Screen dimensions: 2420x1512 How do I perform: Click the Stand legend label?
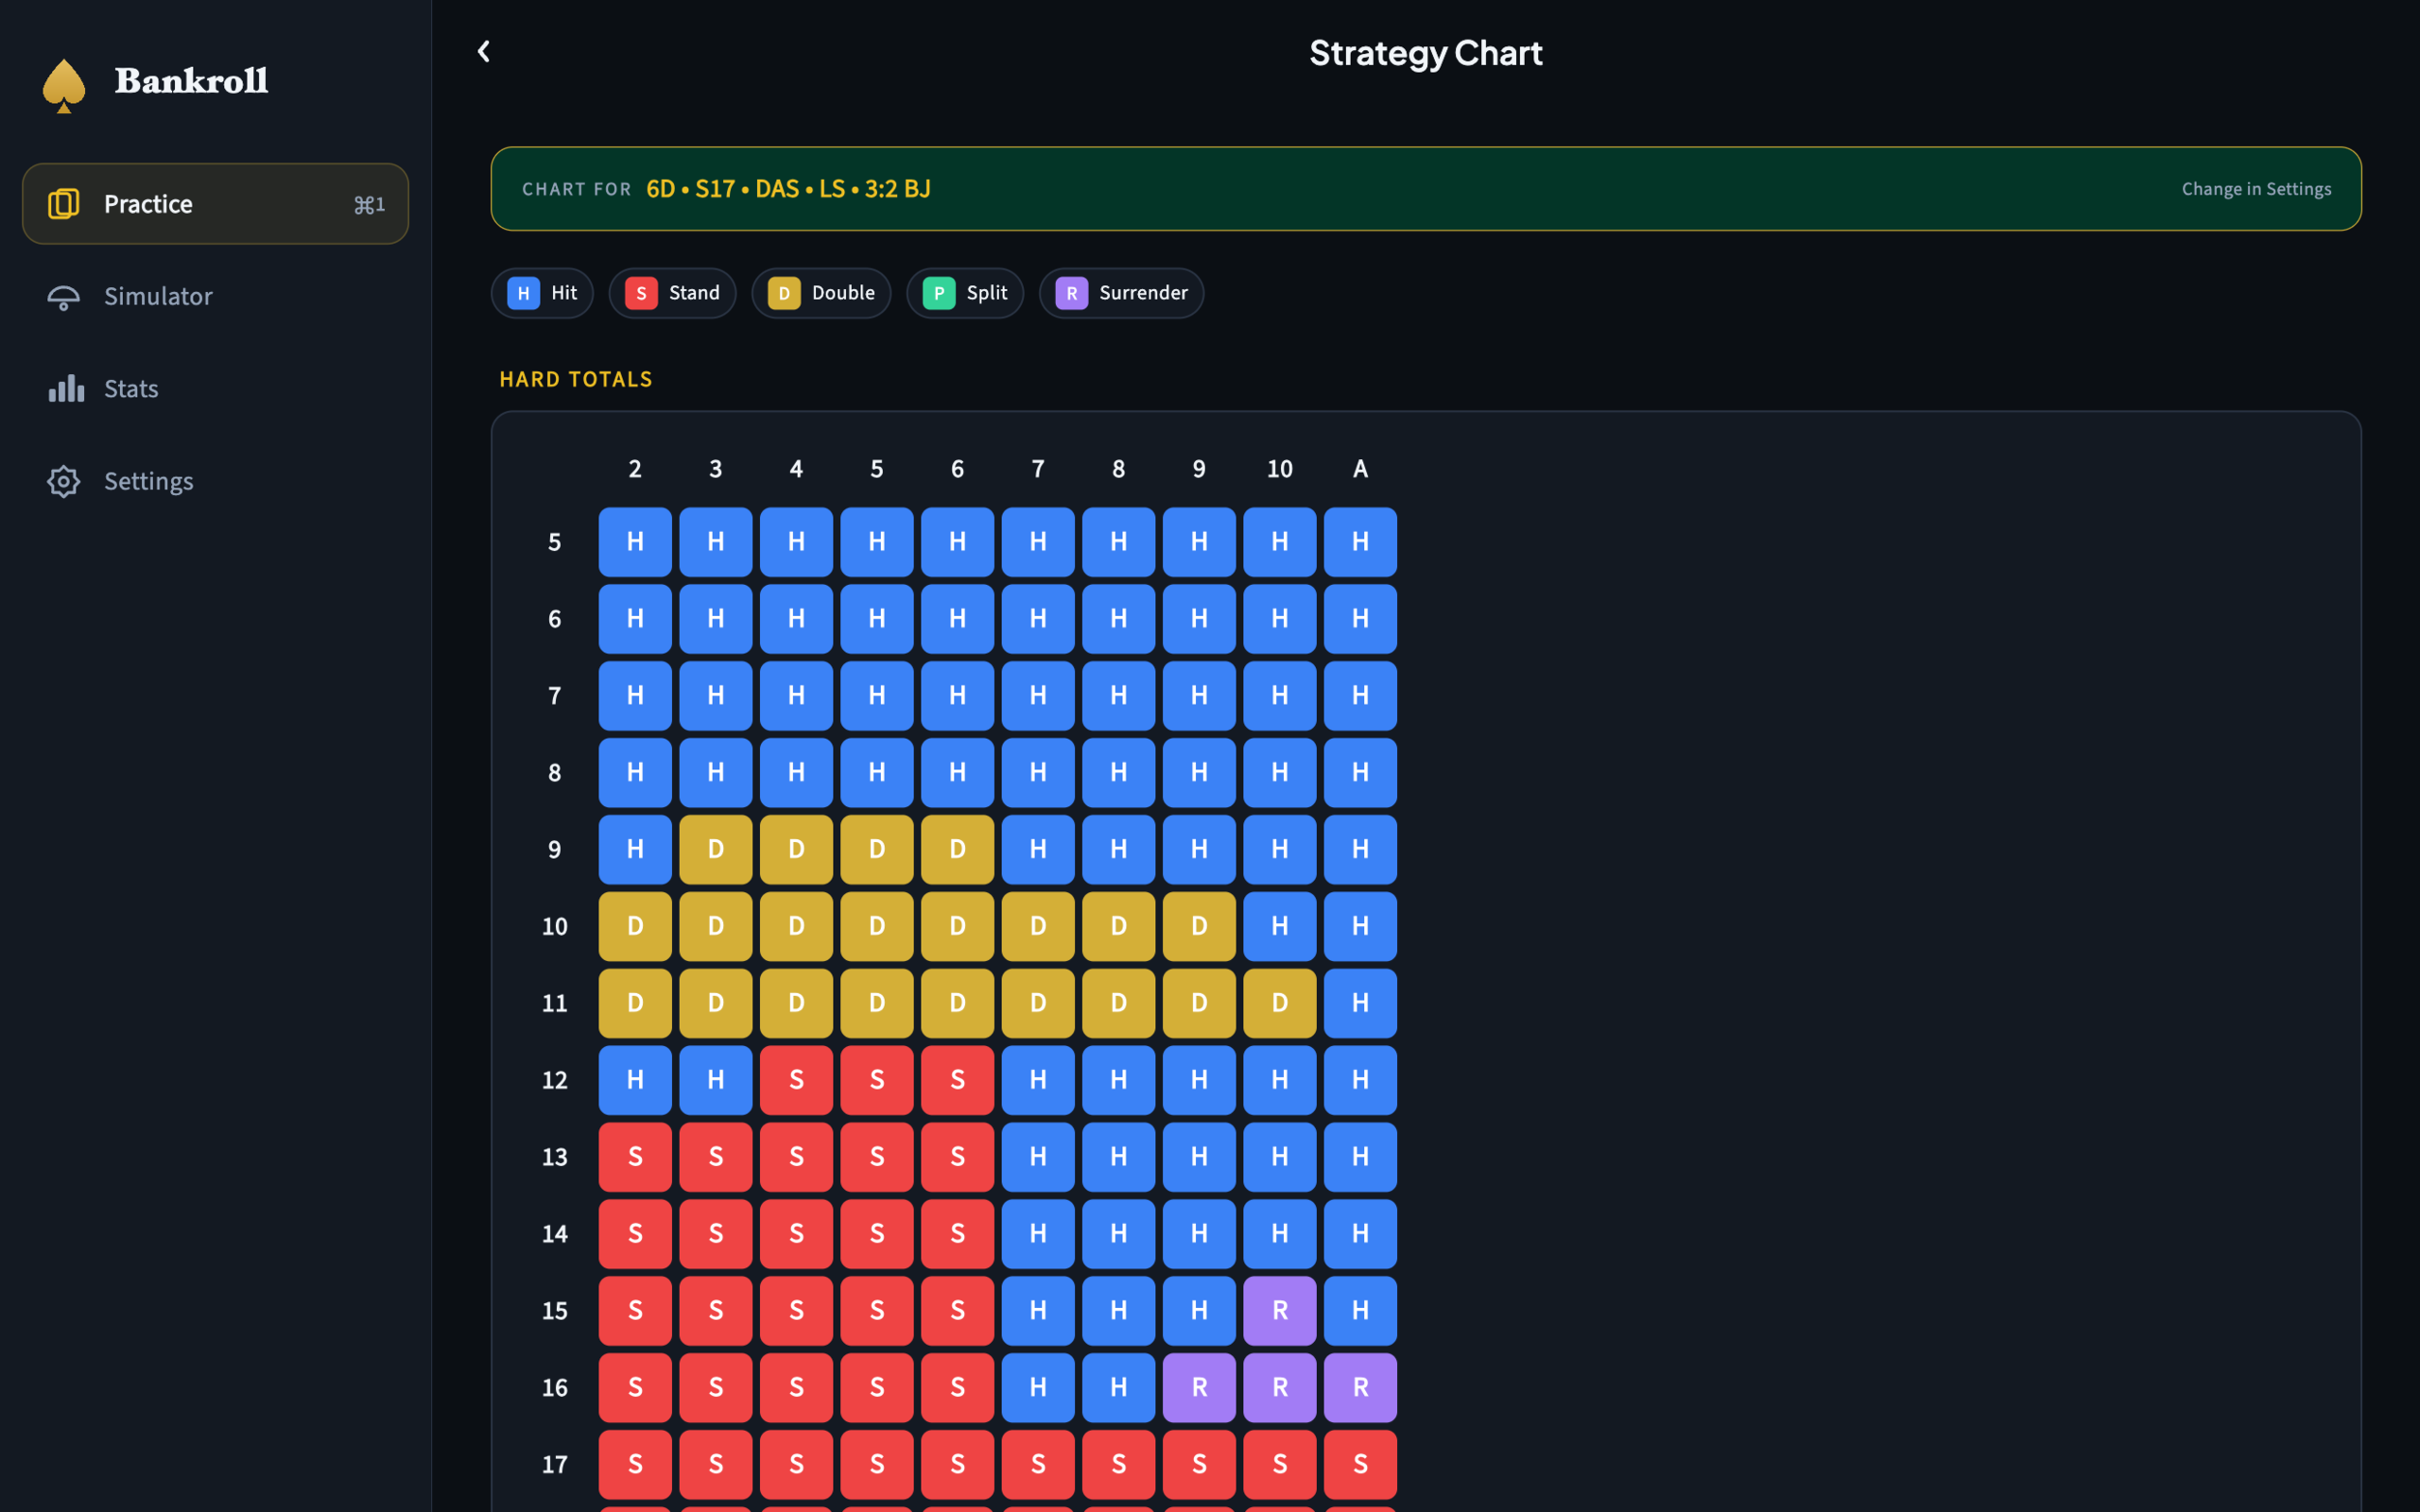pos(694,293)
